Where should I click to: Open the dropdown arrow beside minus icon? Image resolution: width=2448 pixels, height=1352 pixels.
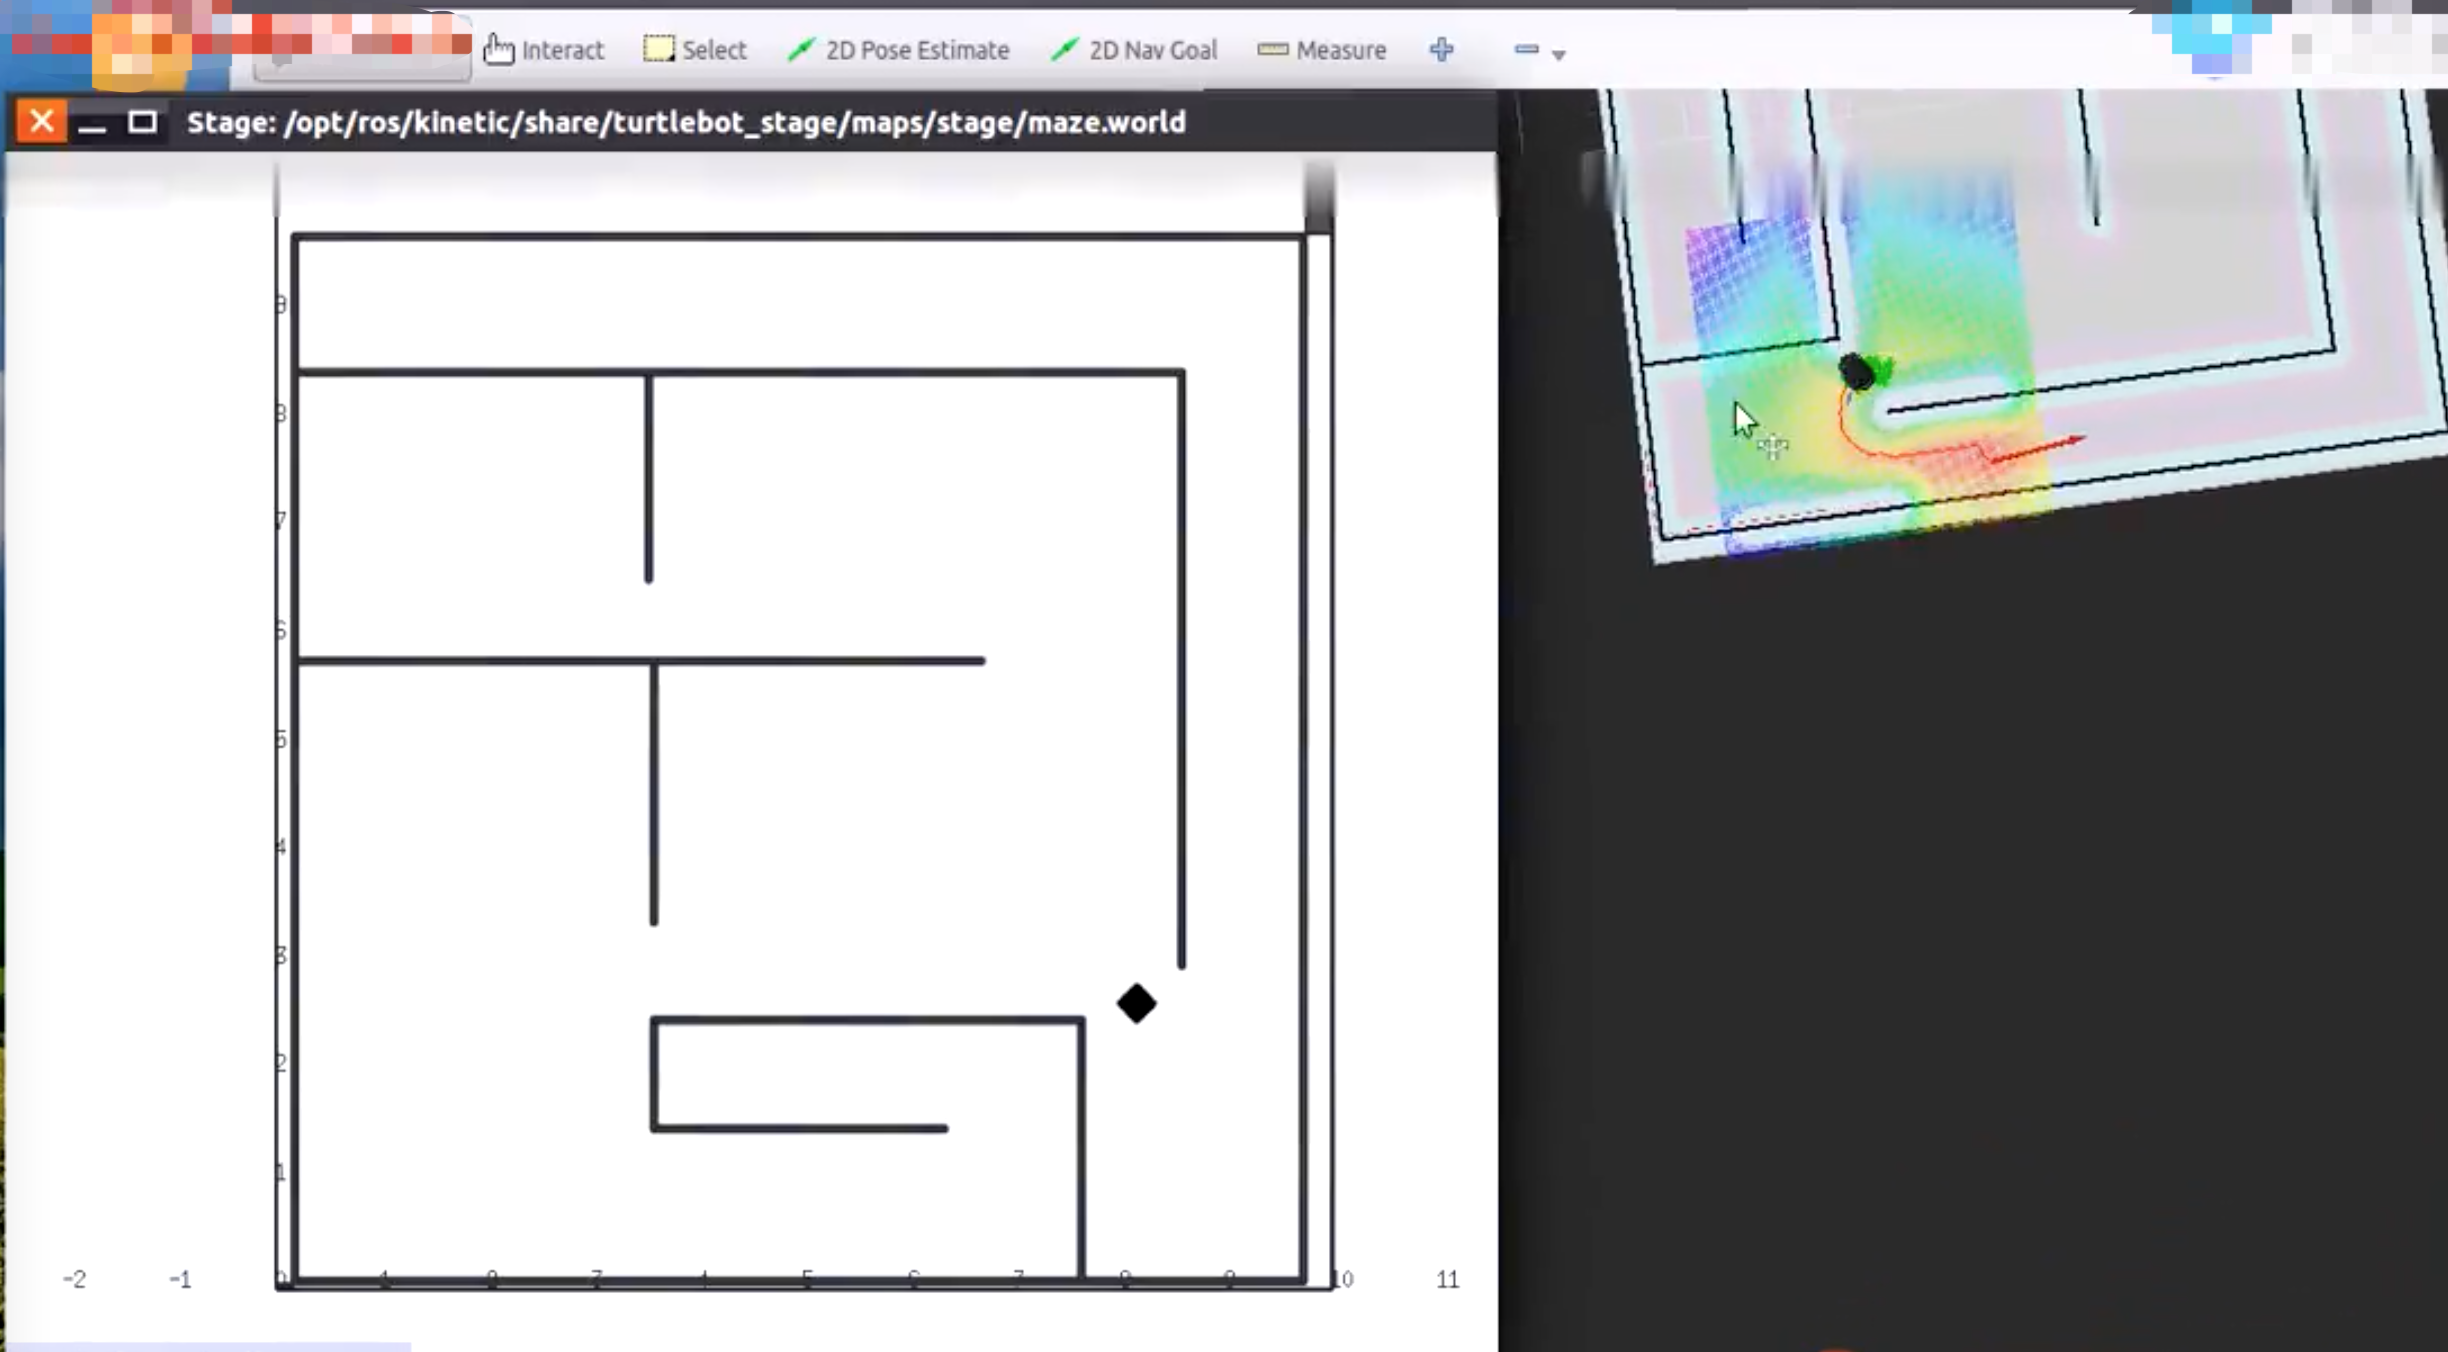(1558, 55)
